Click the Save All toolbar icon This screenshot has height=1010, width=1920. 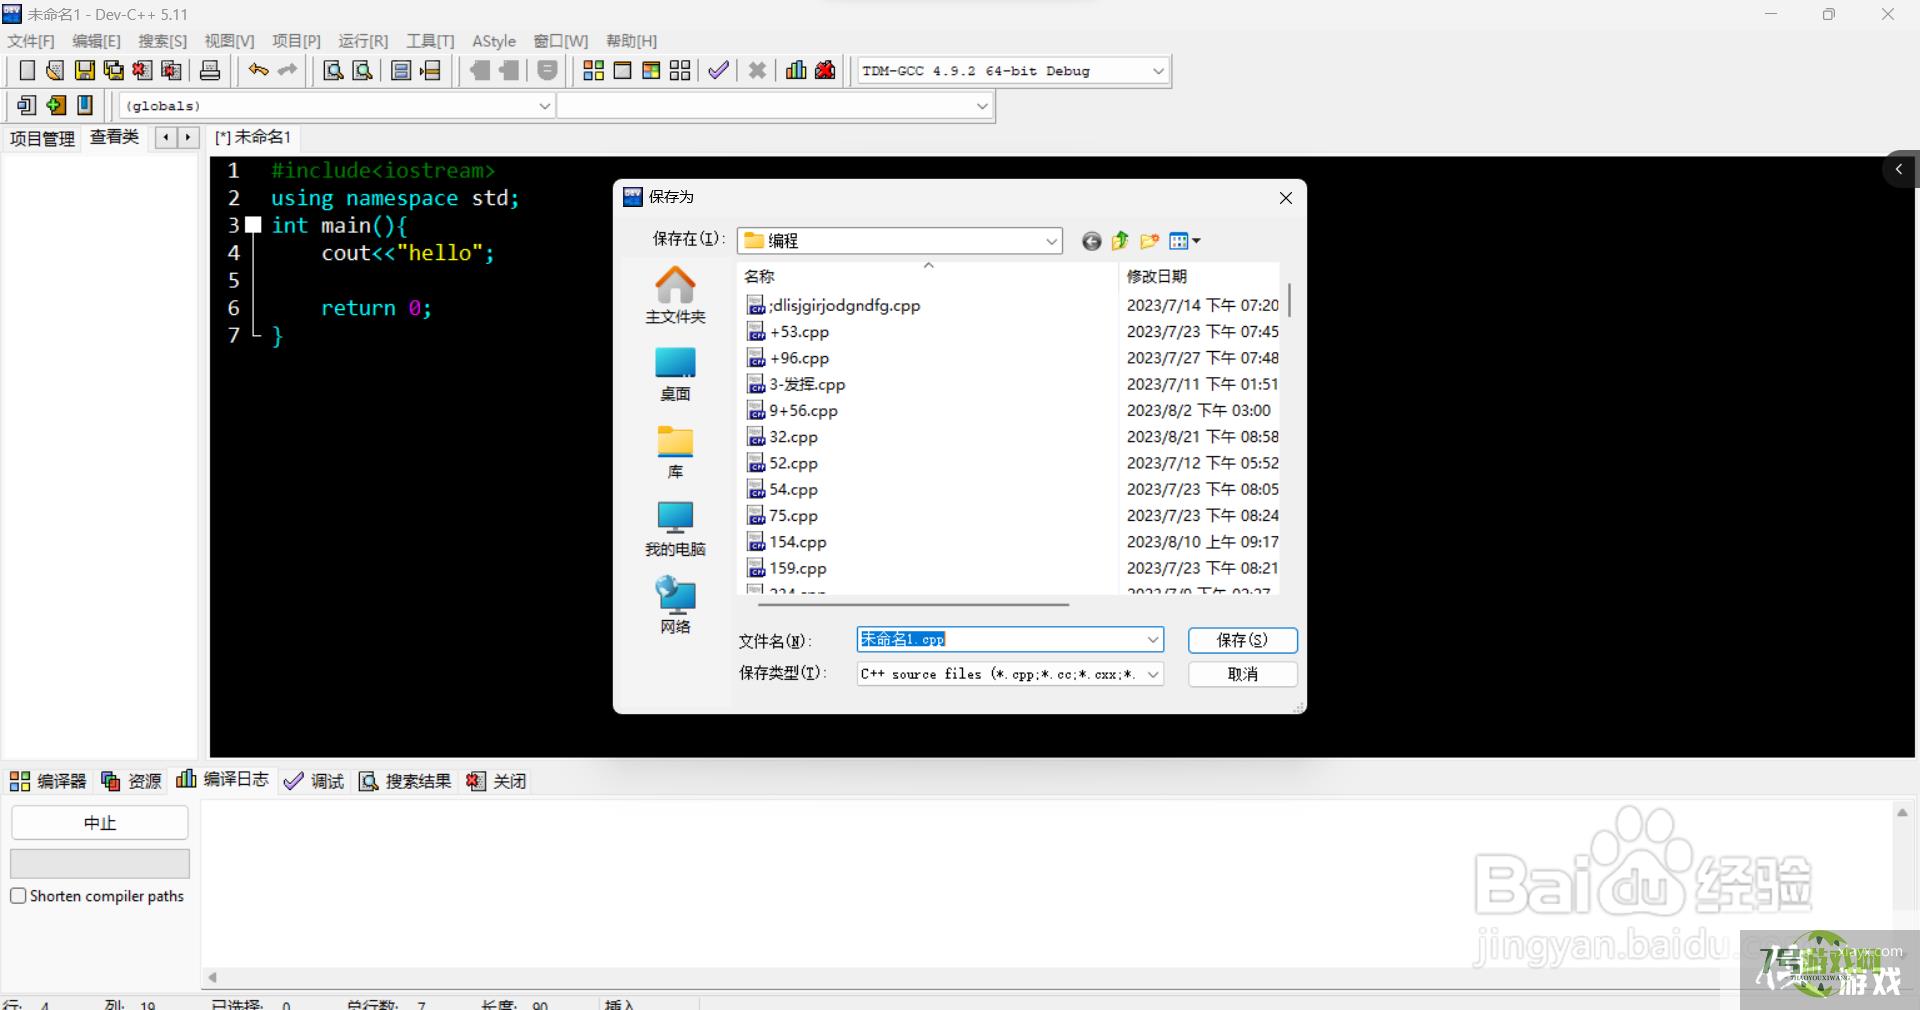114,70
